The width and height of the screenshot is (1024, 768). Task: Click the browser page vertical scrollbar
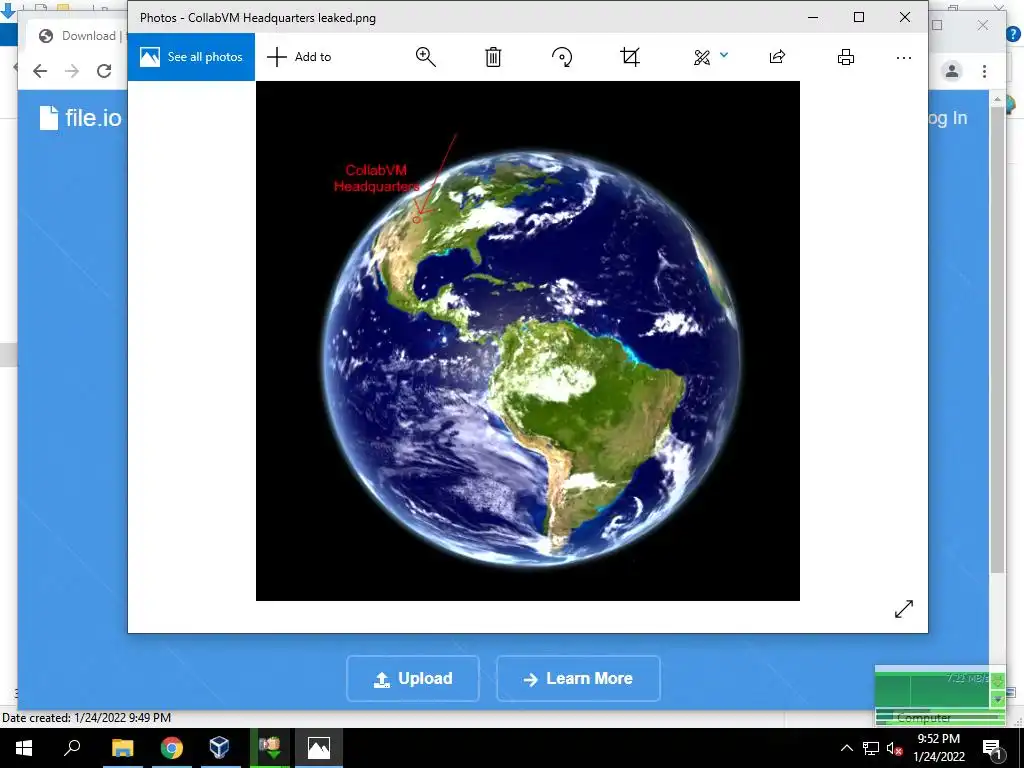point(997,340)
